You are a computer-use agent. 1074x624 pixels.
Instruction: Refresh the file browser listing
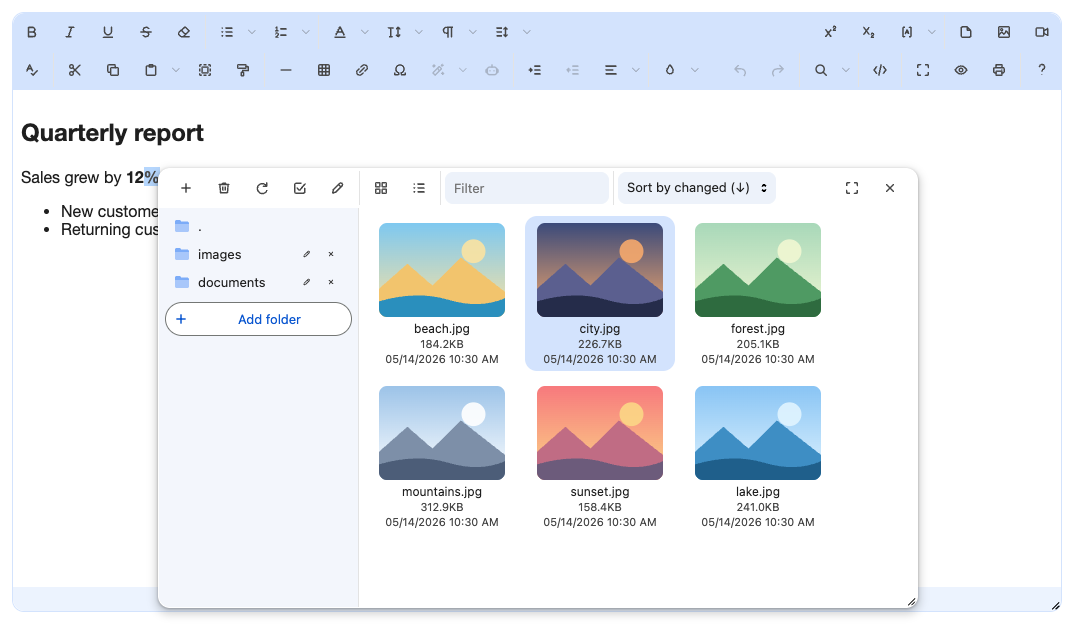262,188
